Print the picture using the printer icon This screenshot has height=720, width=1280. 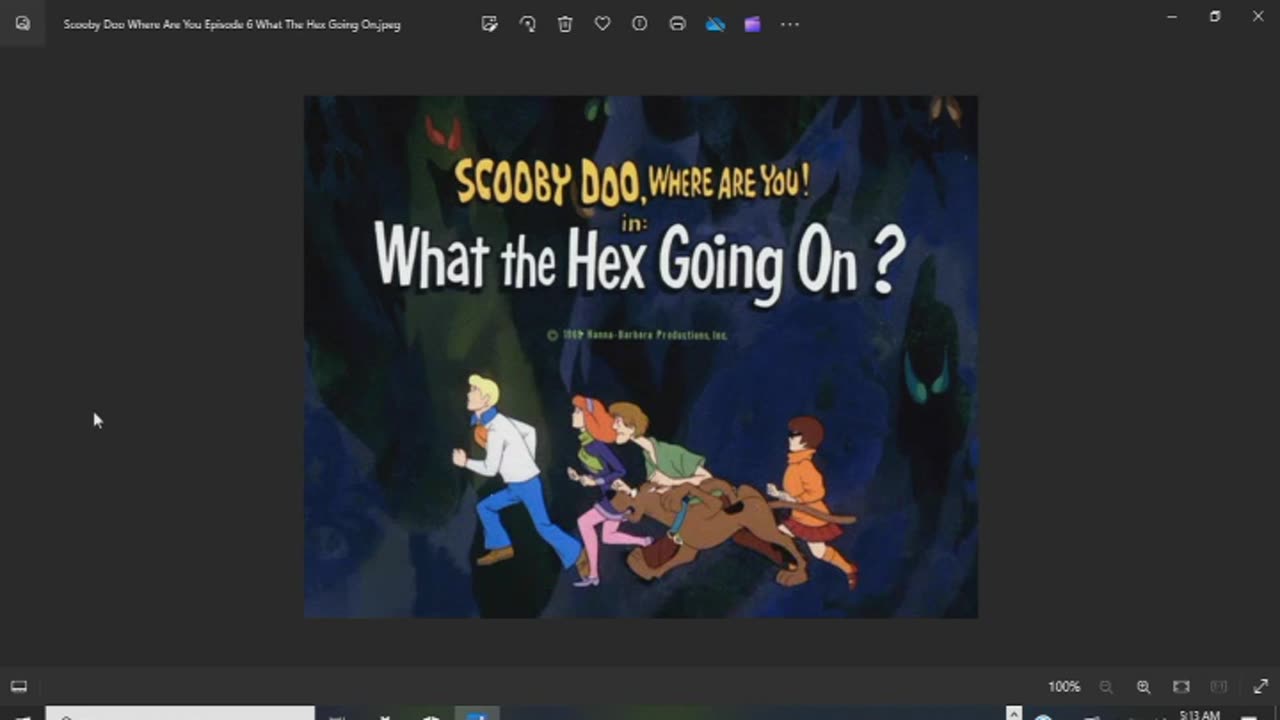pos(677,24)
